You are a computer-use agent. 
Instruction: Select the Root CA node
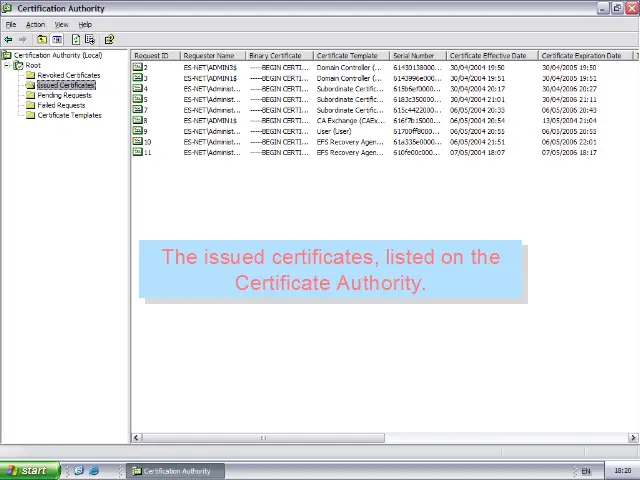tap(33, 65)
